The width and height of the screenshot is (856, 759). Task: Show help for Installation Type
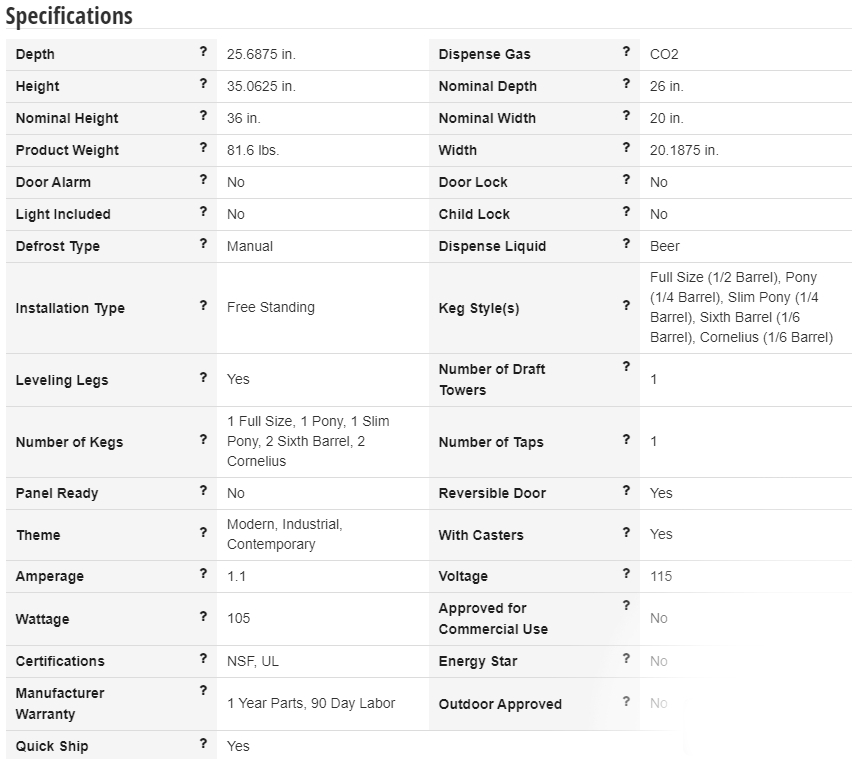(203, 305)
